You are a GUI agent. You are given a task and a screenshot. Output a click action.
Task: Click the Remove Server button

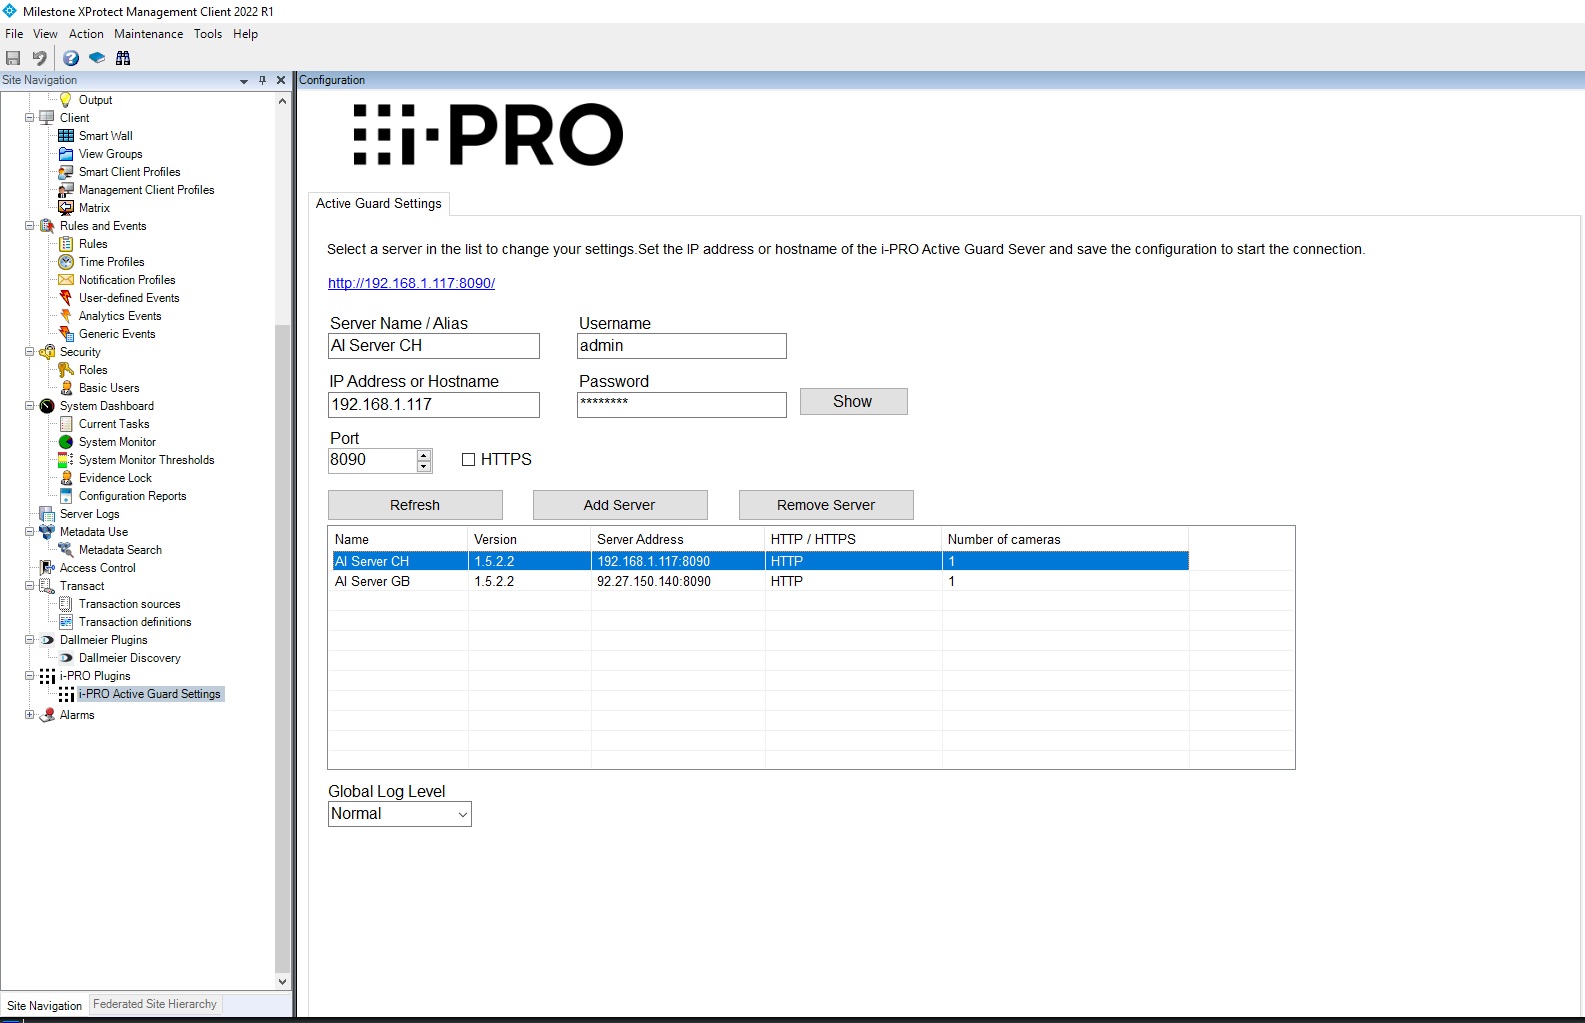click(x=826, y=505)
